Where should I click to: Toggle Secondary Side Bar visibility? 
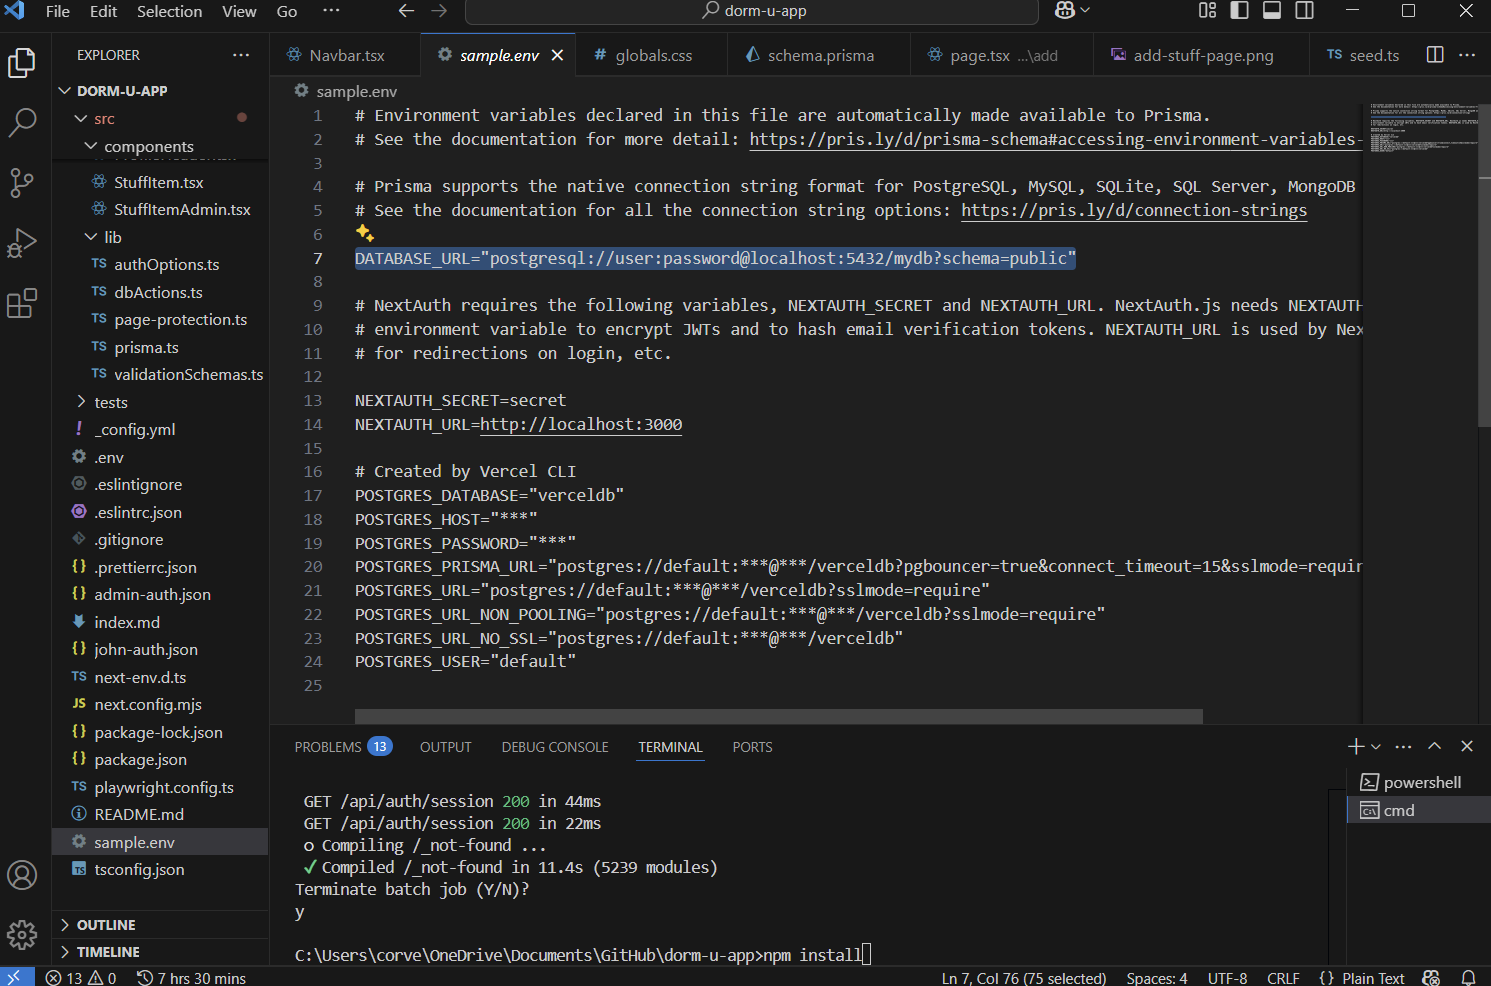pyautogui.click(x=1305, y=11)
